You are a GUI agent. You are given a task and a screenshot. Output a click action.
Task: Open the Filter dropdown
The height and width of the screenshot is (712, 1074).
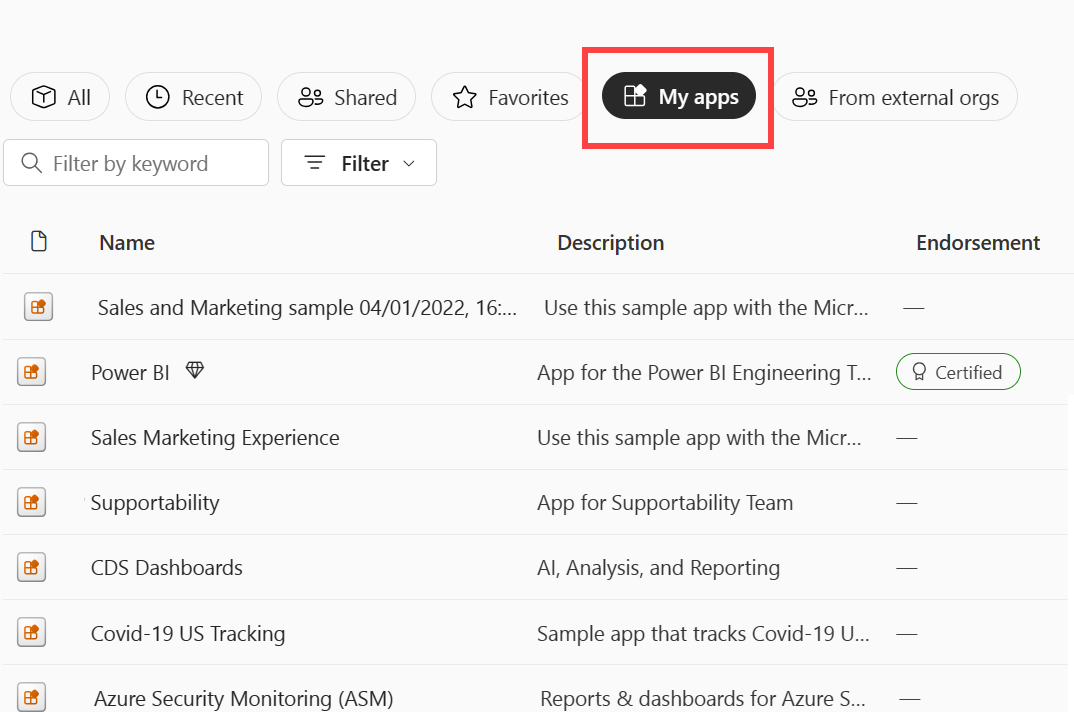358,162
